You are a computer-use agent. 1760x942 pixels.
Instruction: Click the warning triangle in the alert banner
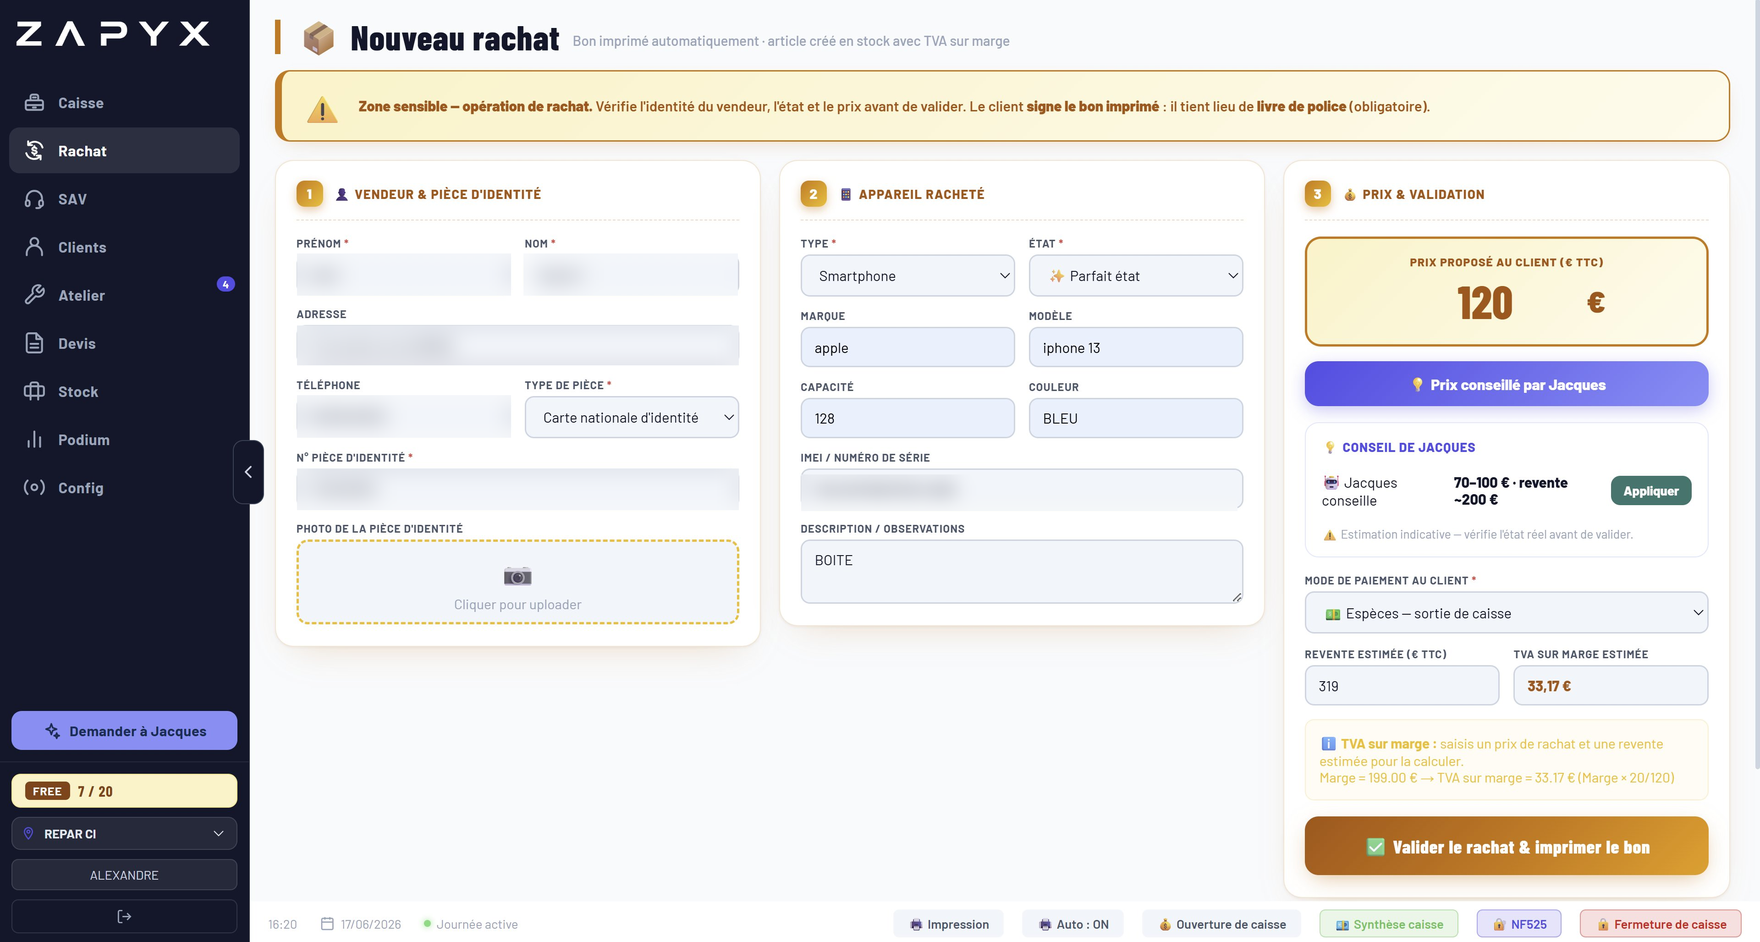click(x=322, y=108)
